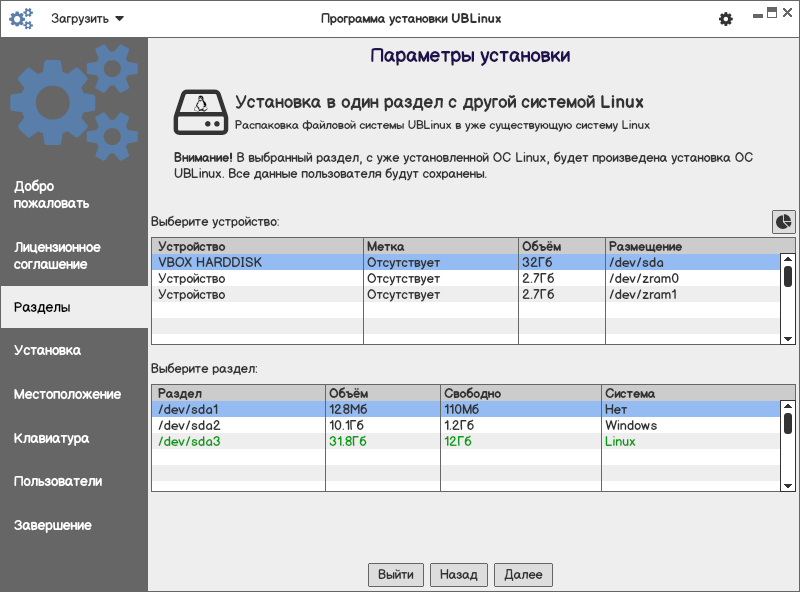Click the device table Объём column header
Viewport: 800px width, 592px height.
click(562, 246)
